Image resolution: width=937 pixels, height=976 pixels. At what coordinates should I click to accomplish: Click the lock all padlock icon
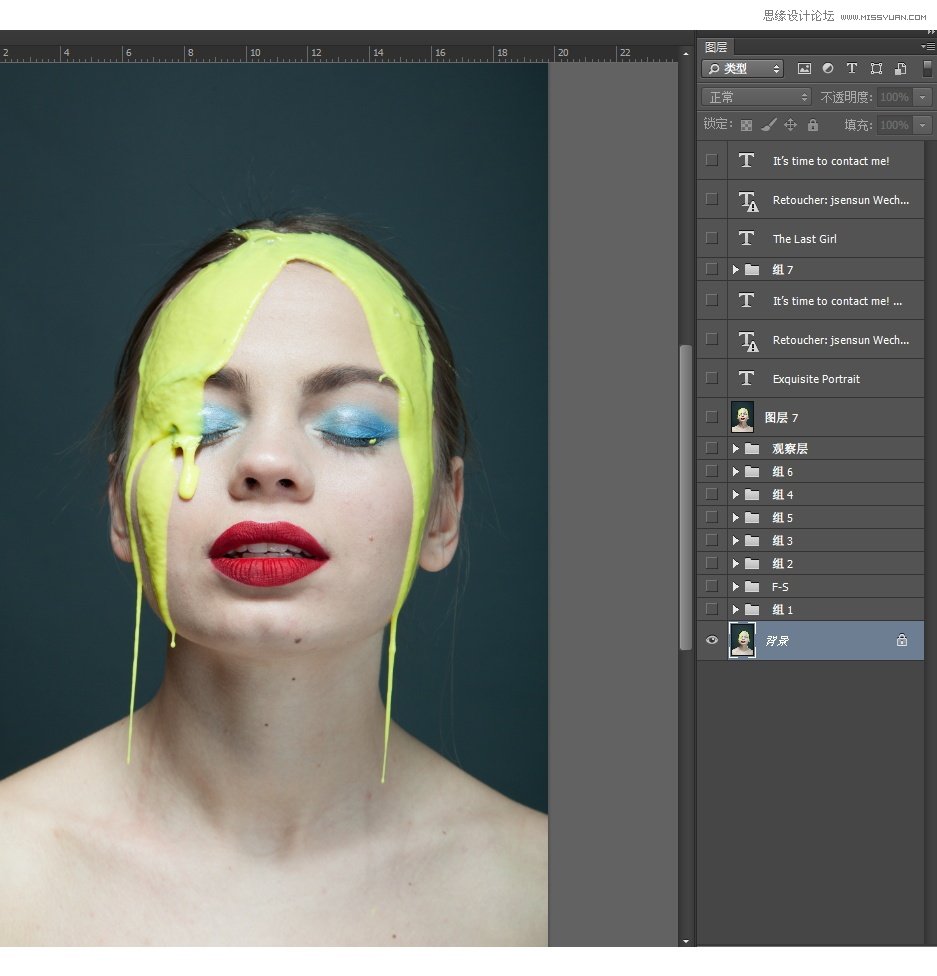pyautogui.click(x=812, y=125)
